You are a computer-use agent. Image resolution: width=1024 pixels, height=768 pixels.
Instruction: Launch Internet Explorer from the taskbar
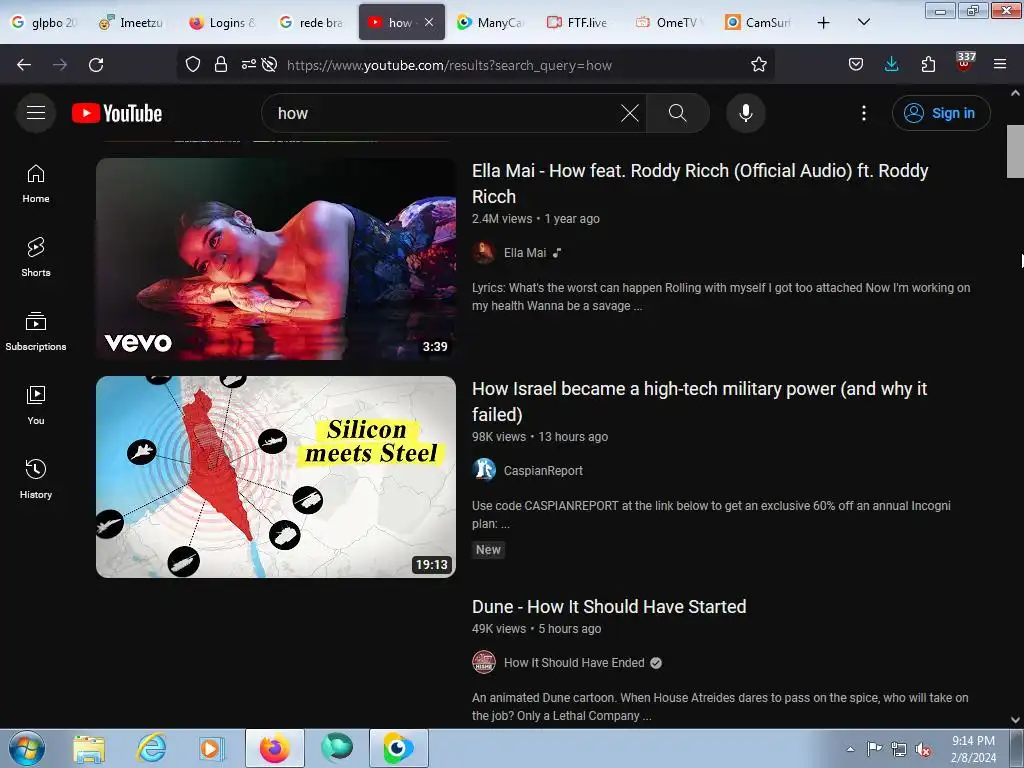click(x=151, y=749)
